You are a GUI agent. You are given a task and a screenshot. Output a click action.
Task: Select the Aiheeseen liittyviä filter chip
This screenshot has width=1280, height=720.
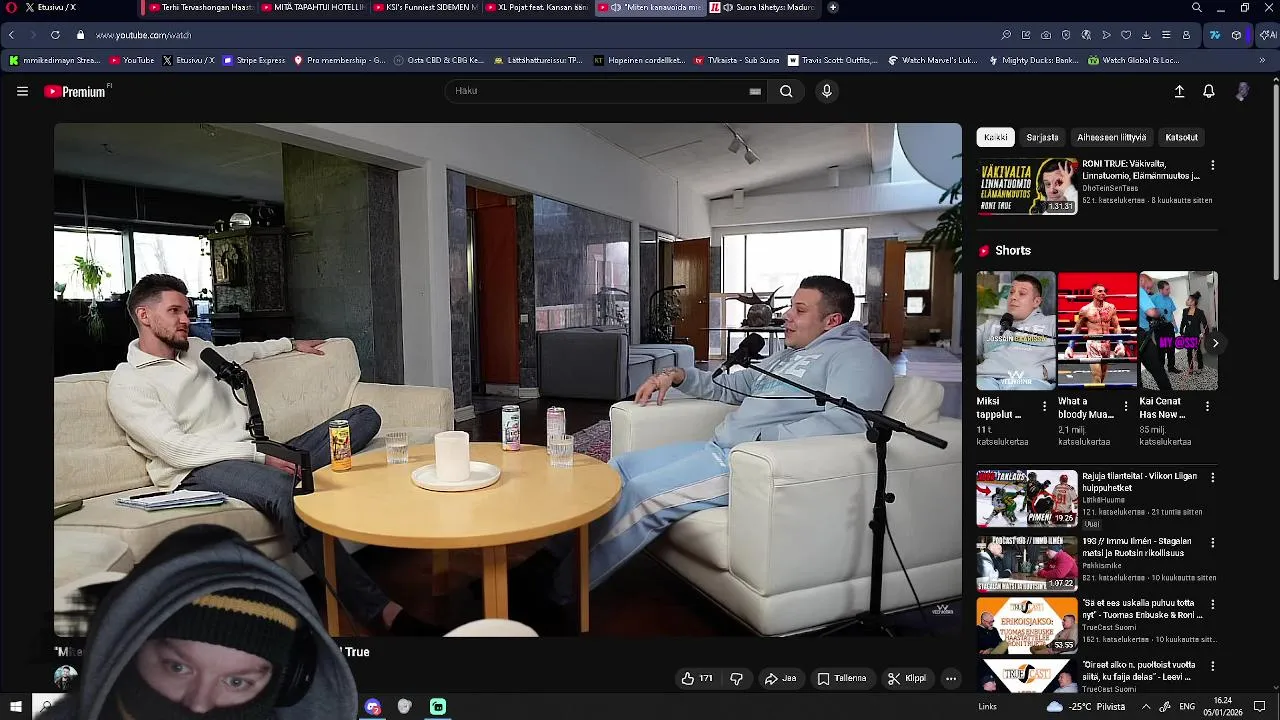pos(1111,137)
